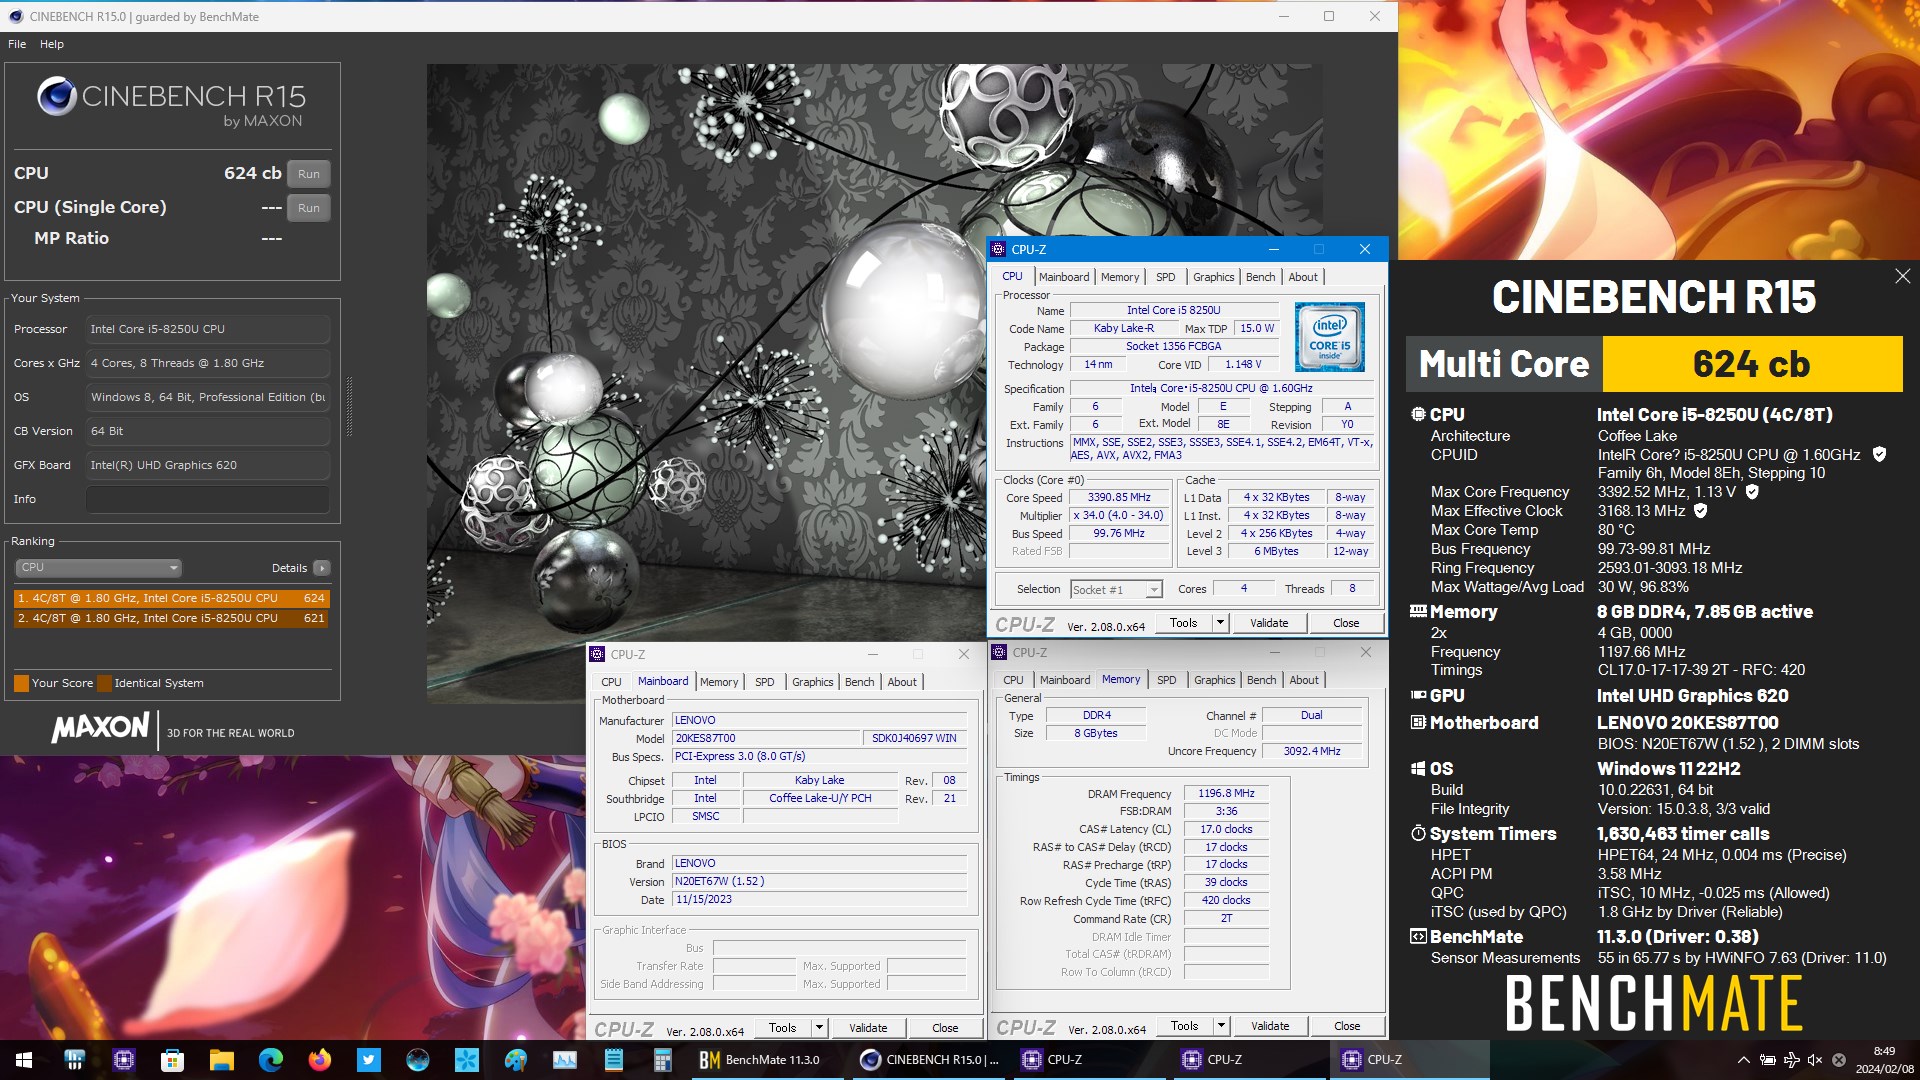Open the Paint palette icon on taskbar
1920x1080 pixels.
(x=515, y=1060)
